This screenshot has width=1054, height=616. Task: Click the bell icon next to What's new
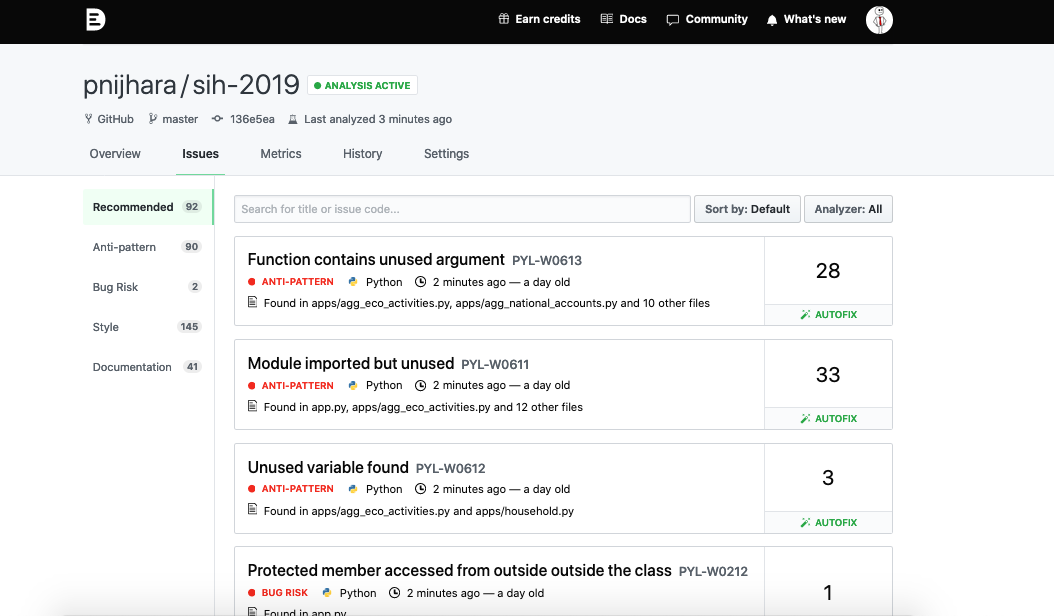coord(770,18)
